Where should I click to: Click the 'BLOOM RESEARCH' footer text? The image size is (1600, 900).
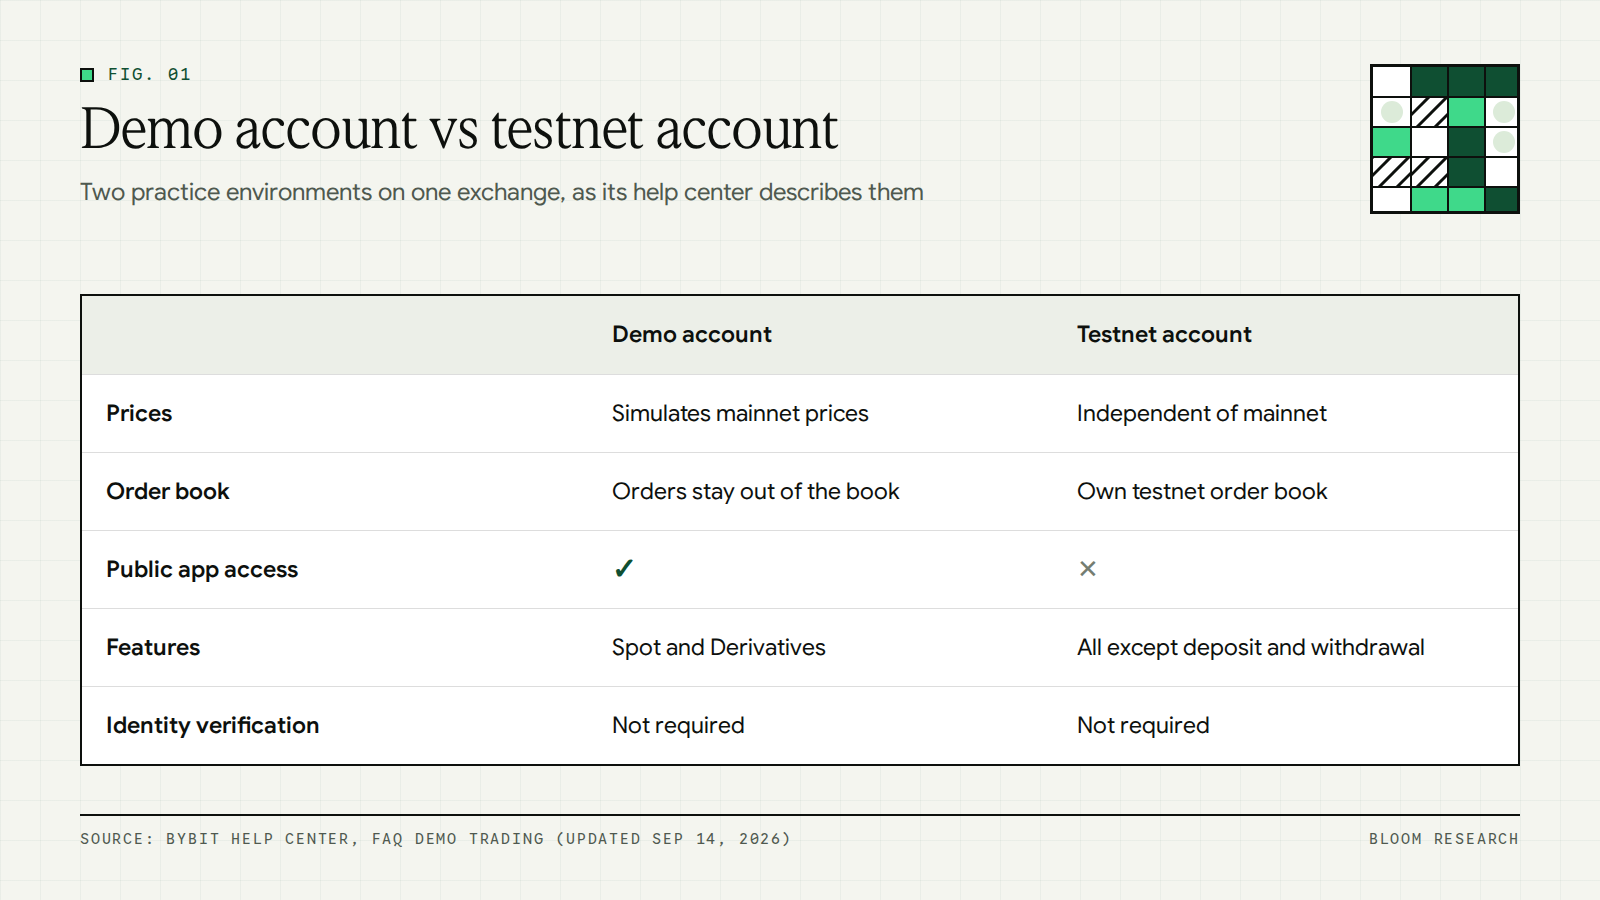pyautogui.click(x=1444, y=839)
